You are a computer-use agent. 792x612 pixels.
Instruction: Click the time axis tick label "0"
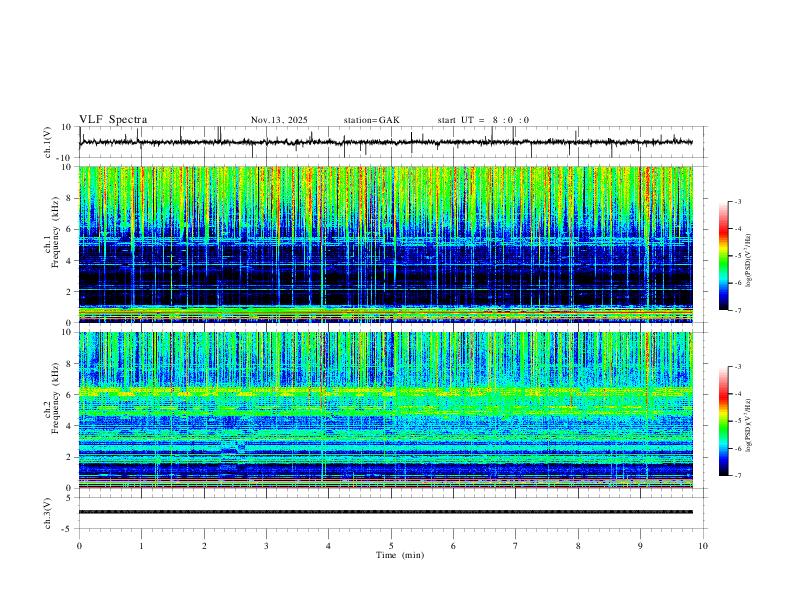click(79, 546)
